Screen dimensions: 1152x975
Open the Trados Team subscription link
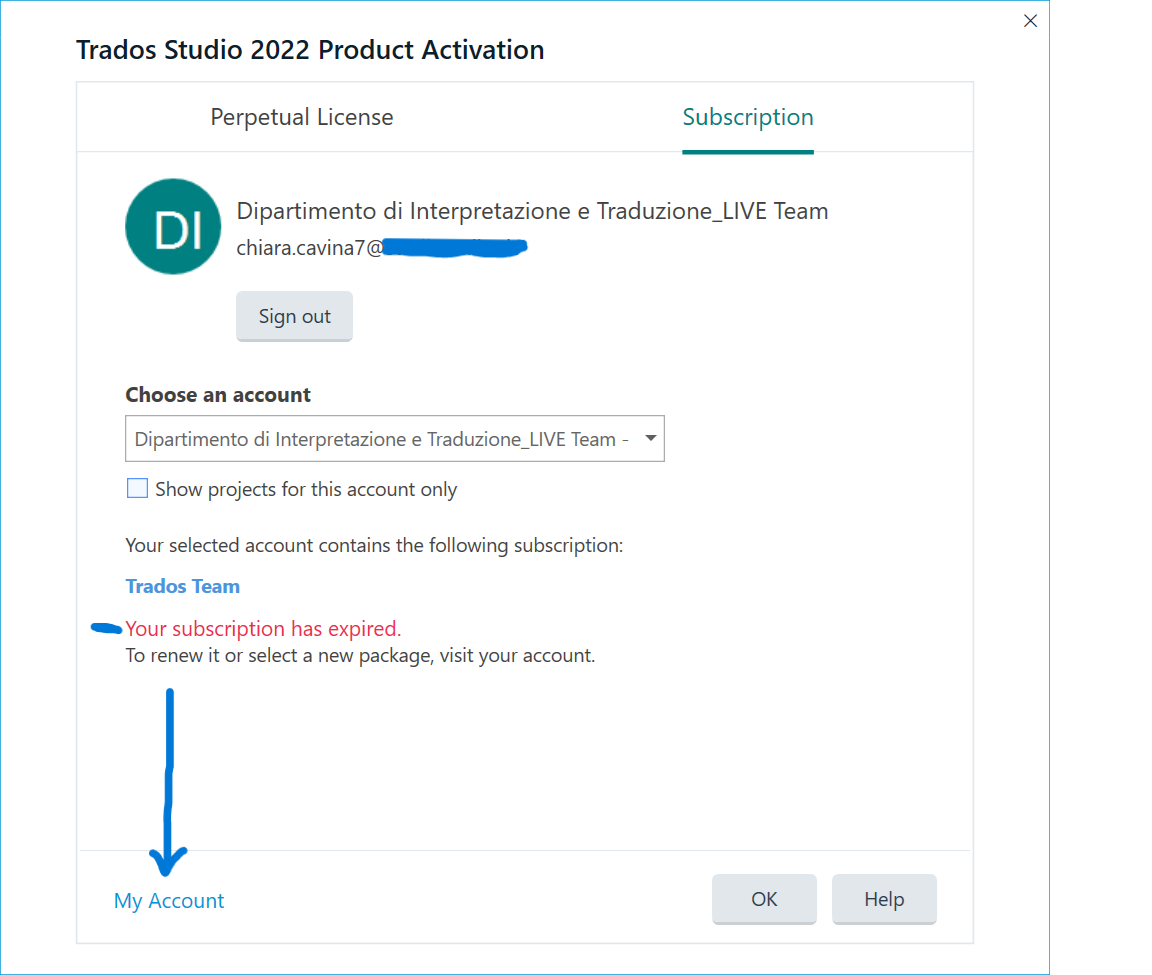[x=182, y=586]
